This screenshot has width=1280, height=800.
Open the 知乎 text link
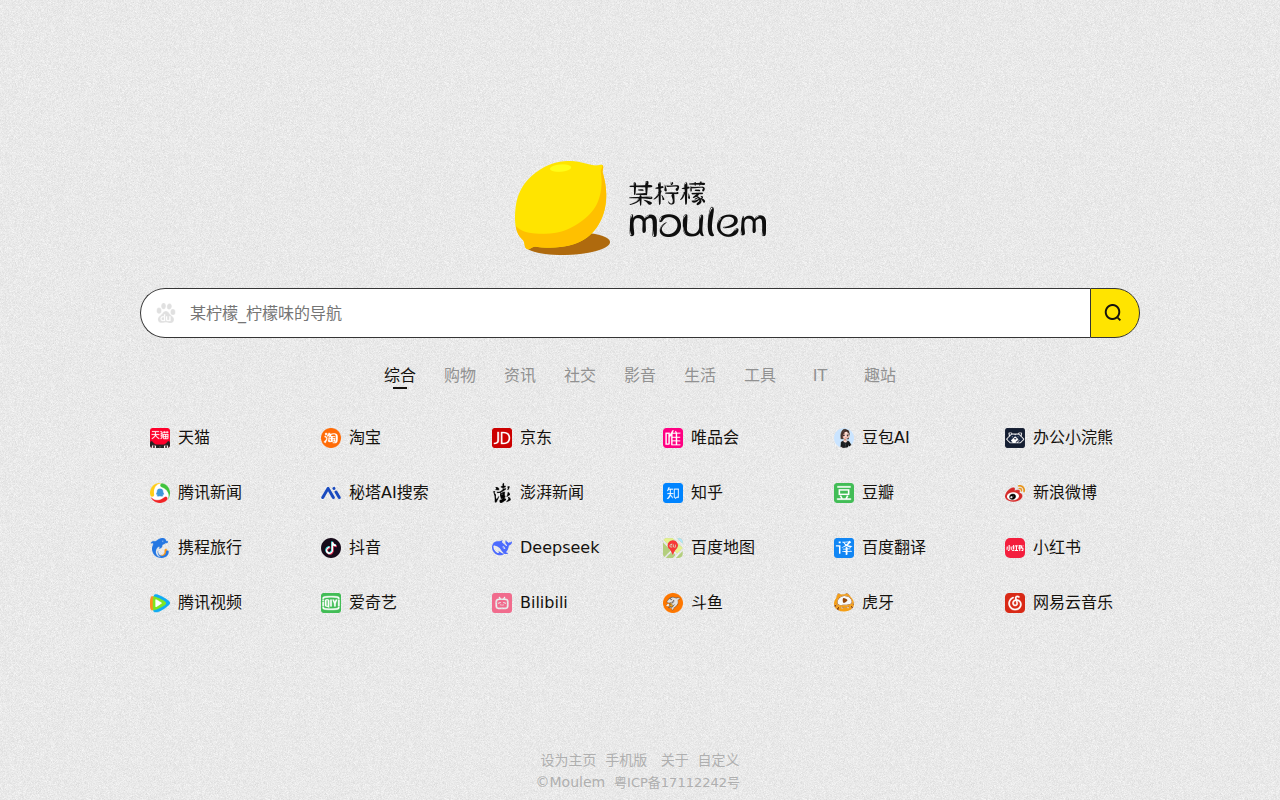point(707,493)
